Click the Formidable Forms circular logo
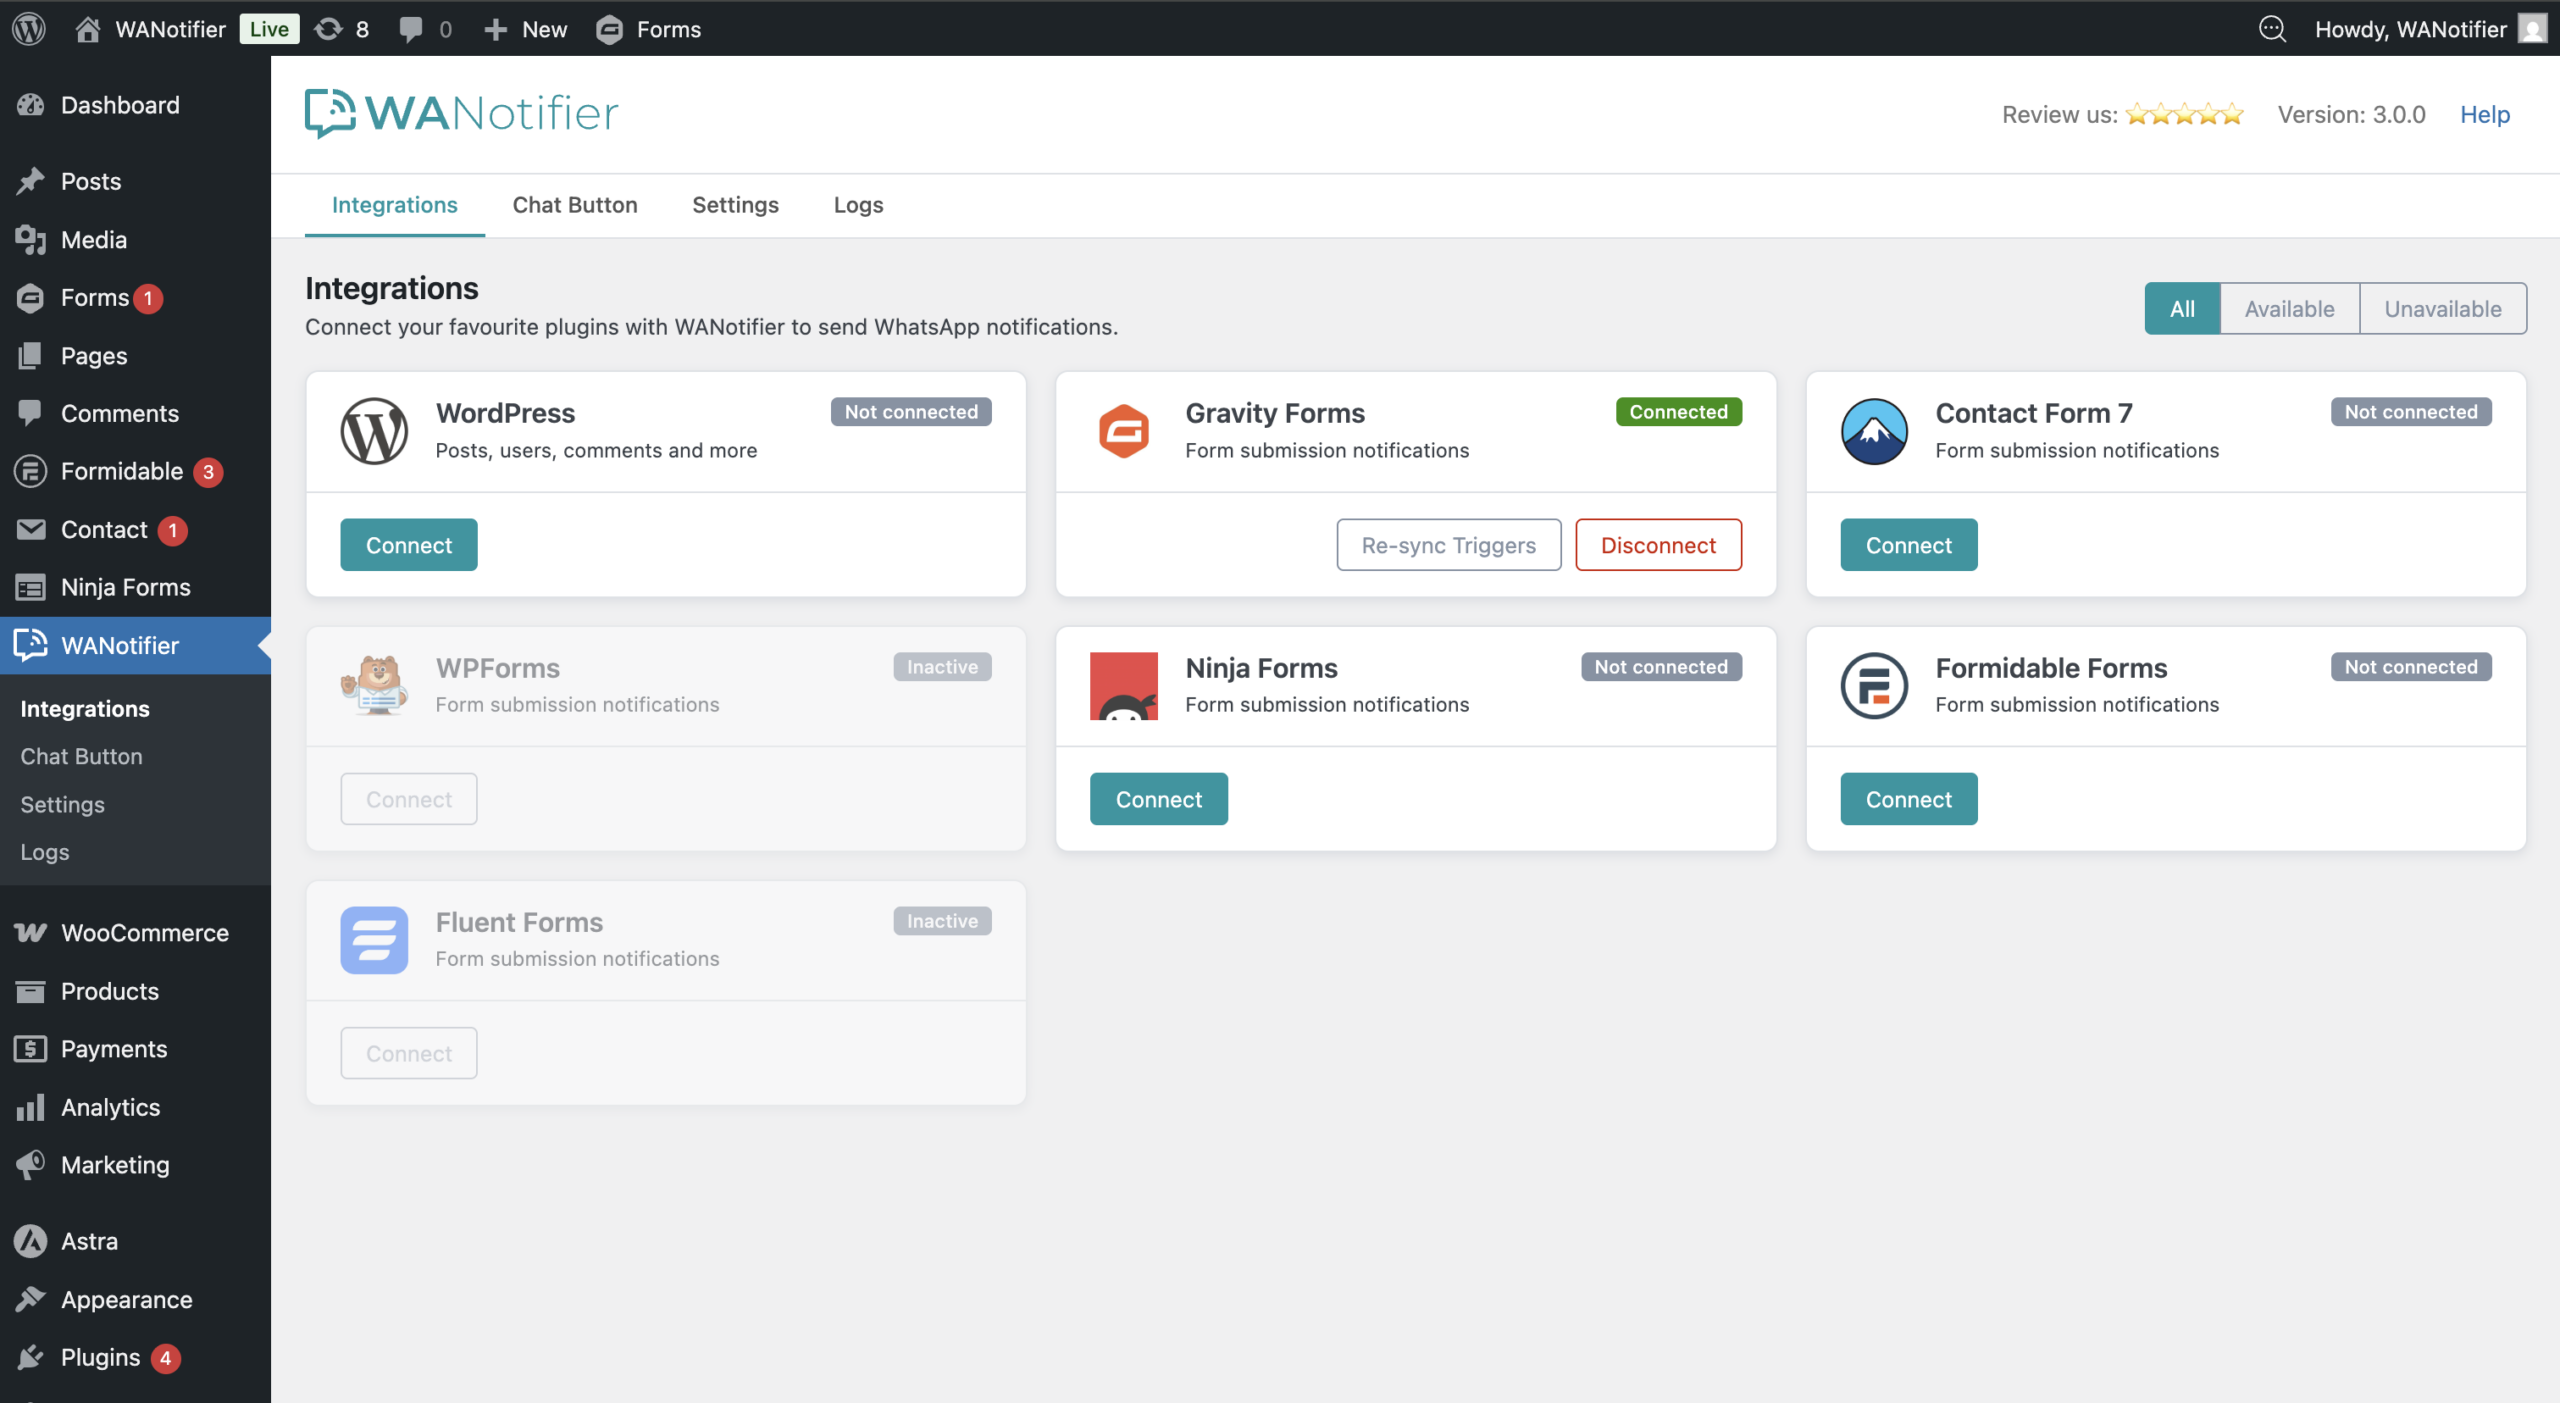Image resolution: width=2560 pixels, height=1403 pixels. [1873, 686]
